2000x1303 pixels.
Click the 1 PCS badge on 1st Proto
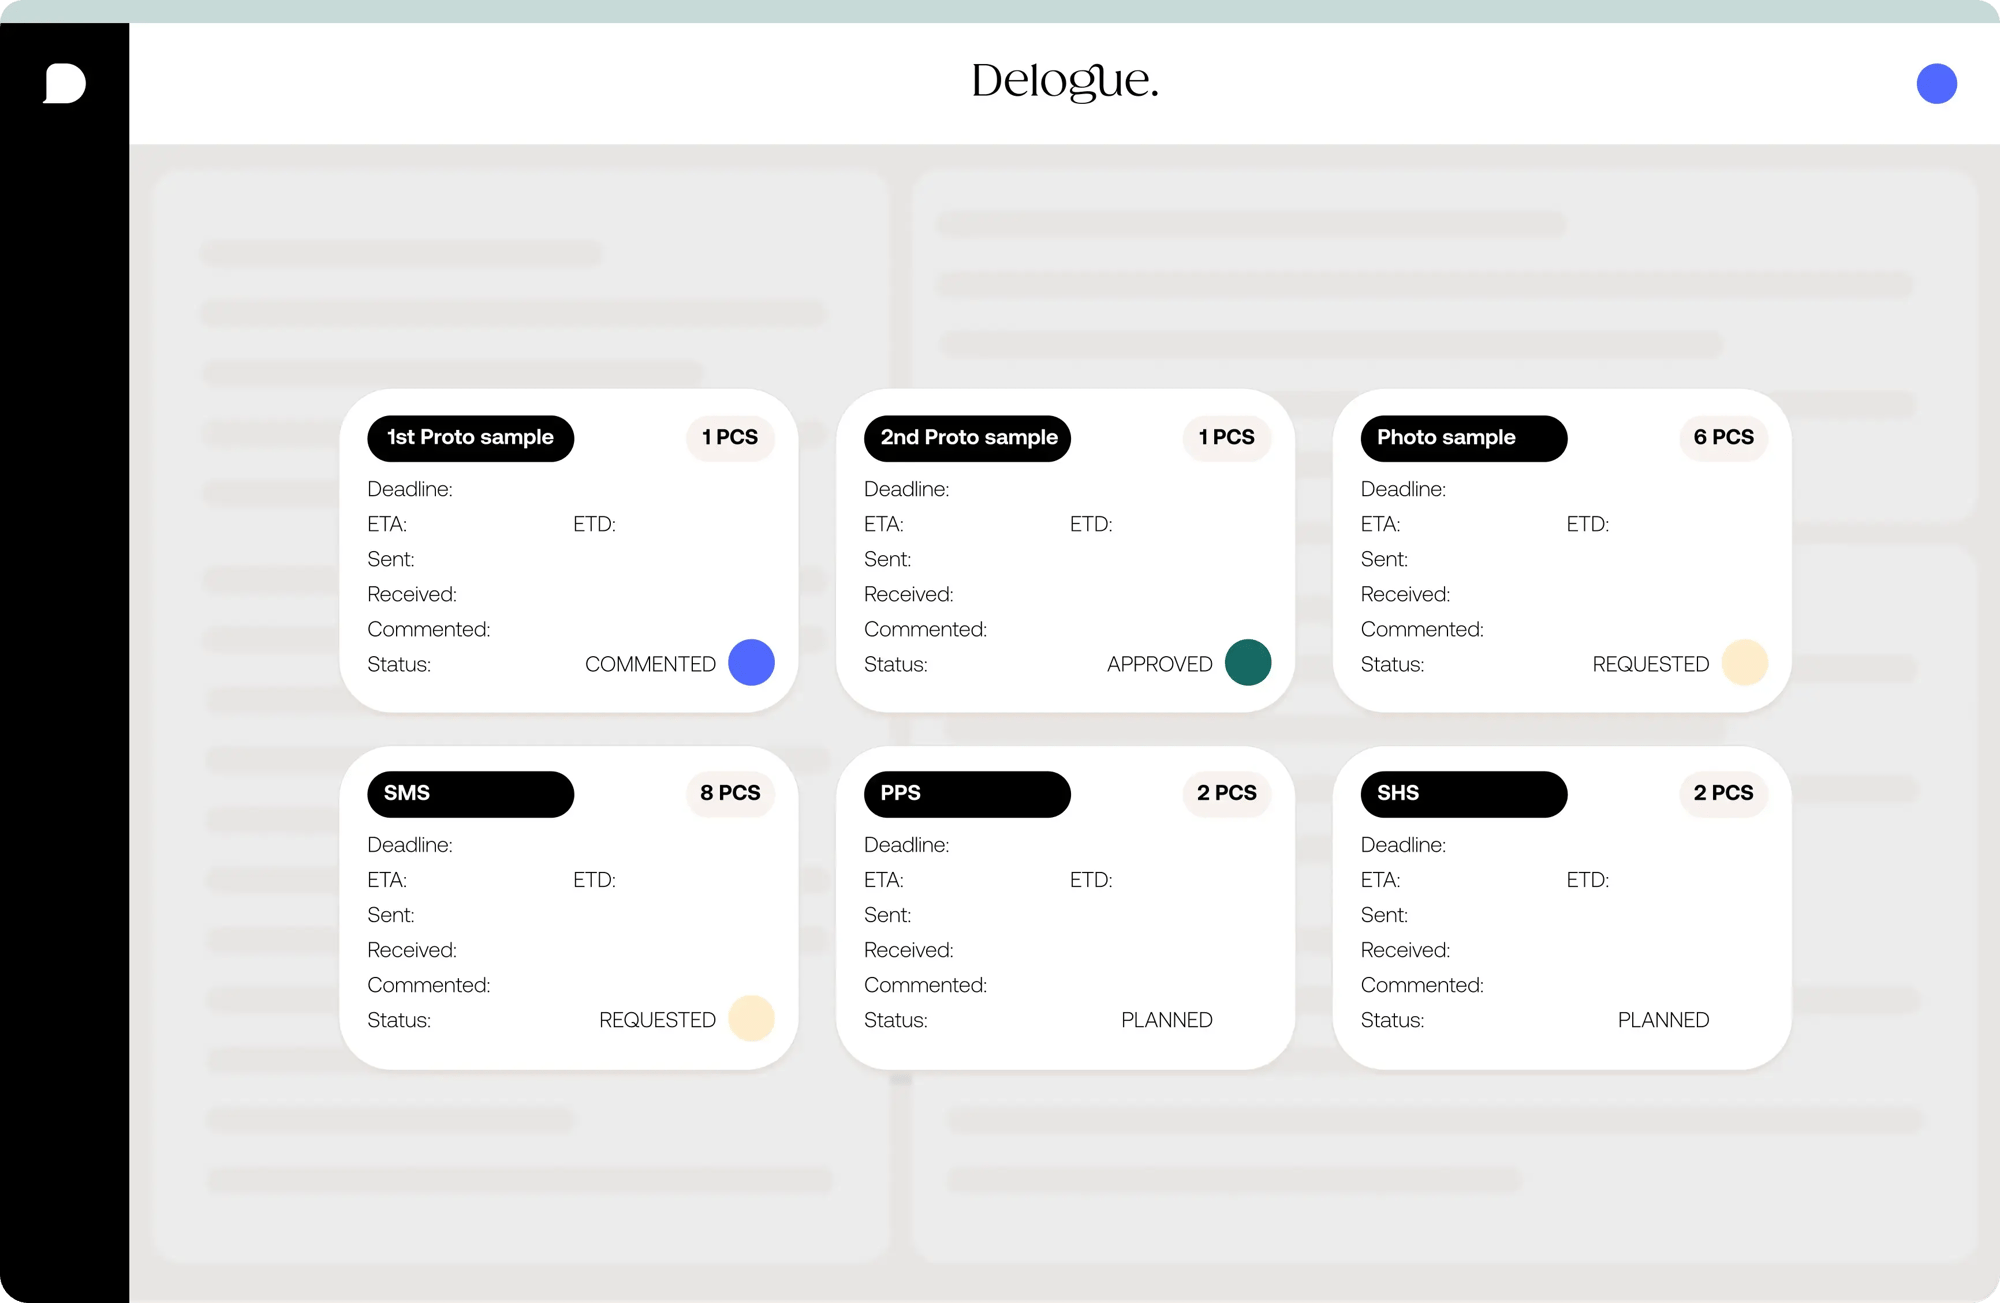(x=730, y=437)
